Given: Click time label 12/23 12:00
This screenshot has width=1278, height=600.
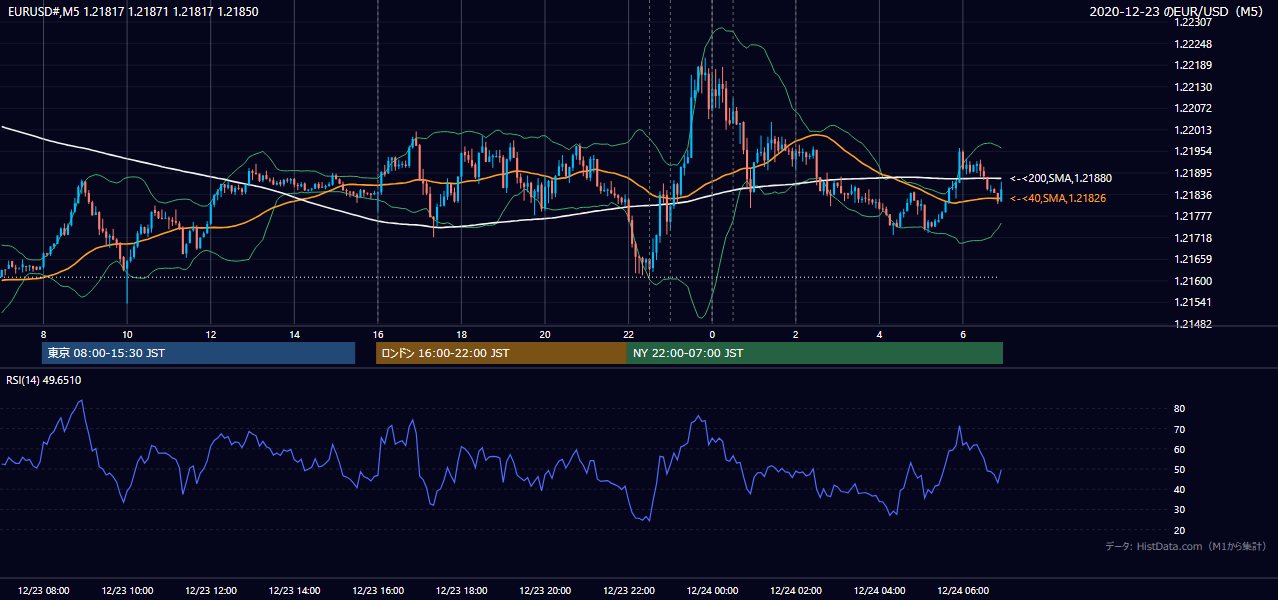Looking at the screenshot, I should [x=211, y=591].
